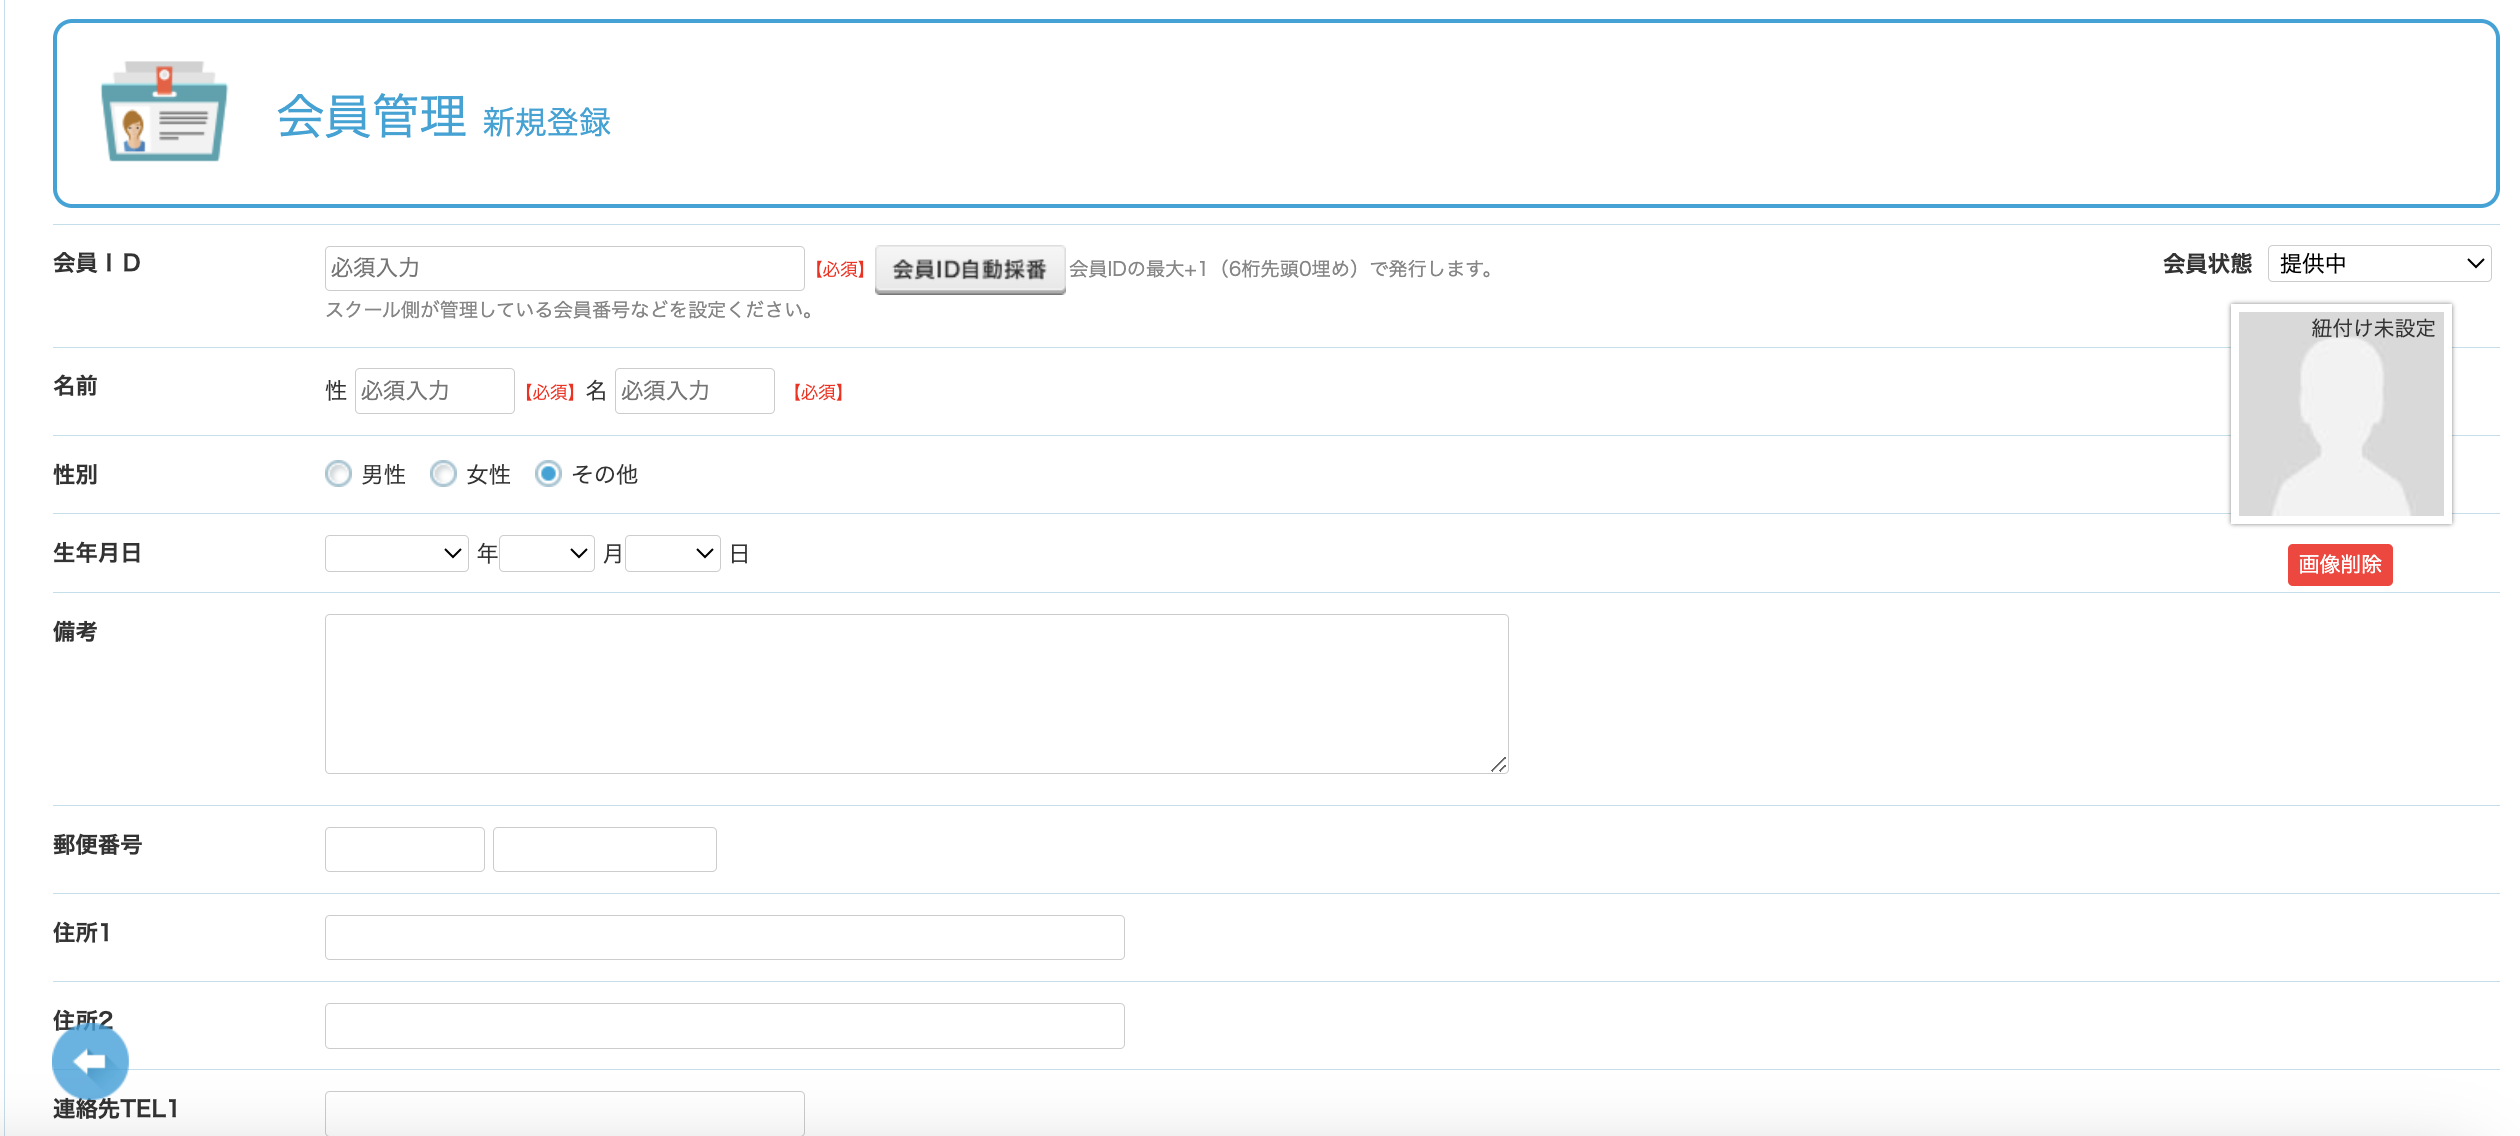
Task: Select the 男性 gender radio button
Action: 338,474
